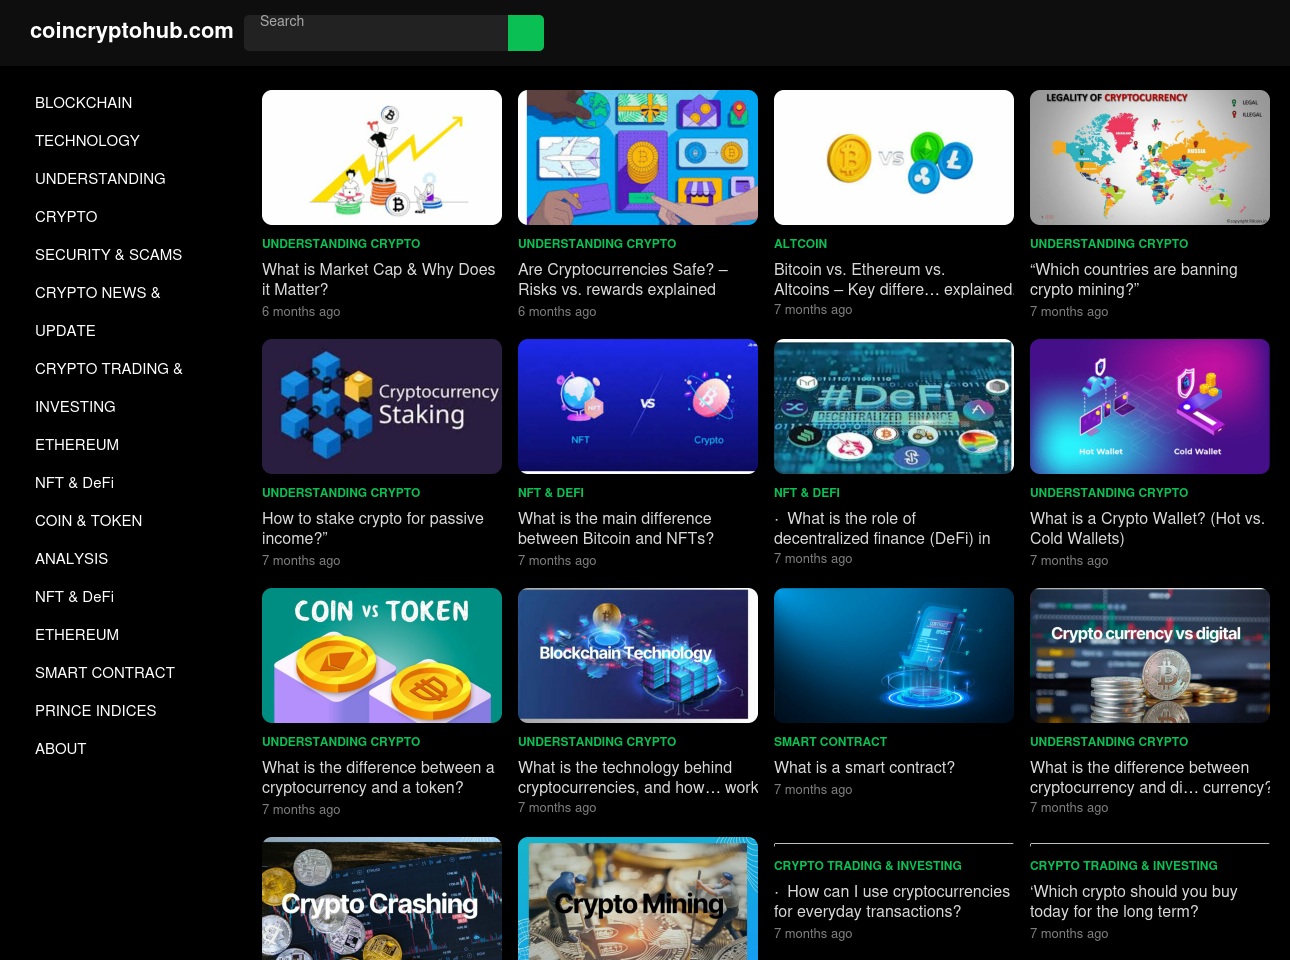Click Crypto Trading & Investing label above everyday transactions article

pyautogui.click(x=868, y=866)
